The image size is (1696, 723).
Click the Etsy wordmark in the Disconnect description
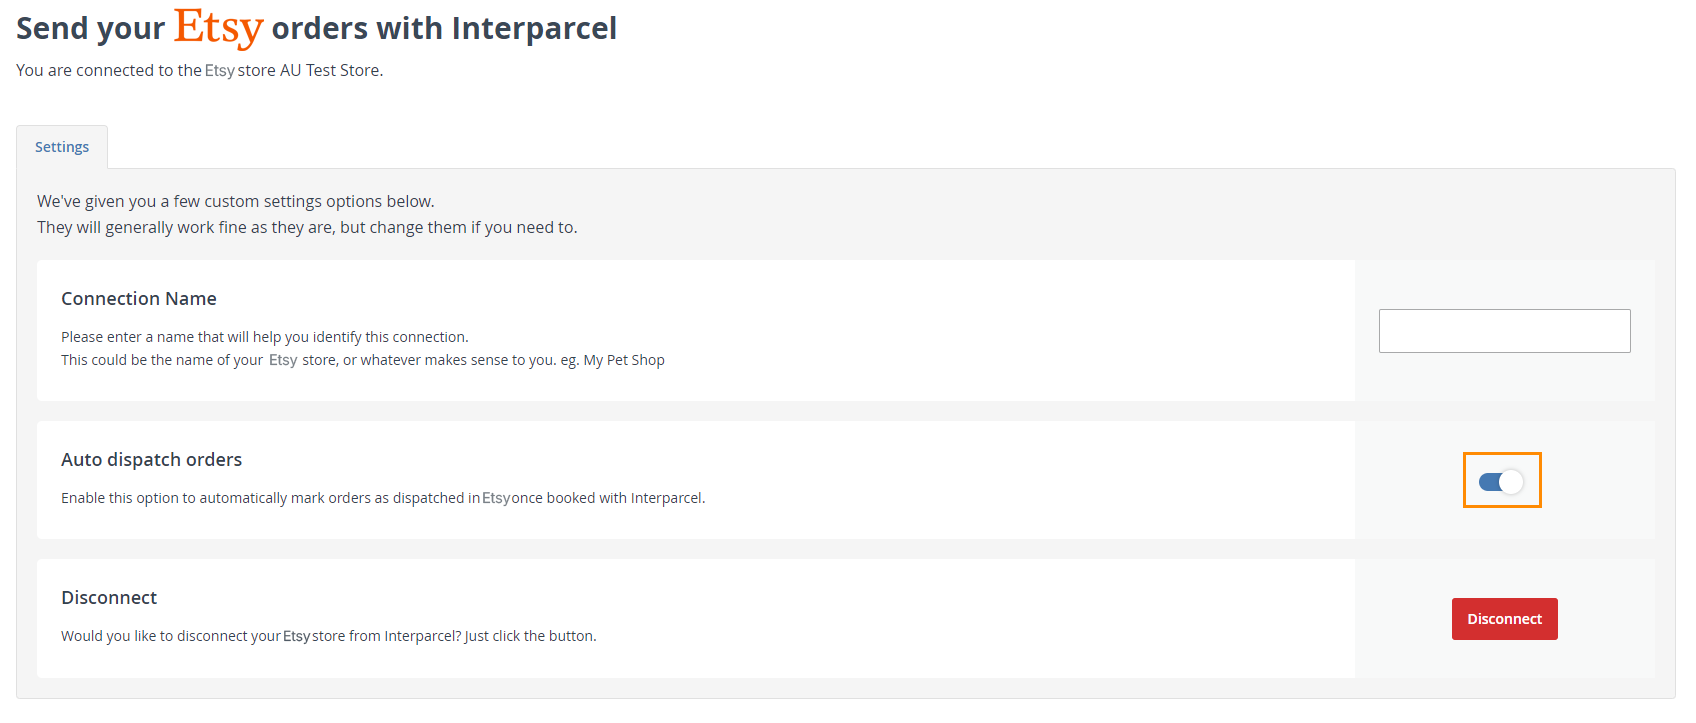click(x=297, y=636)
